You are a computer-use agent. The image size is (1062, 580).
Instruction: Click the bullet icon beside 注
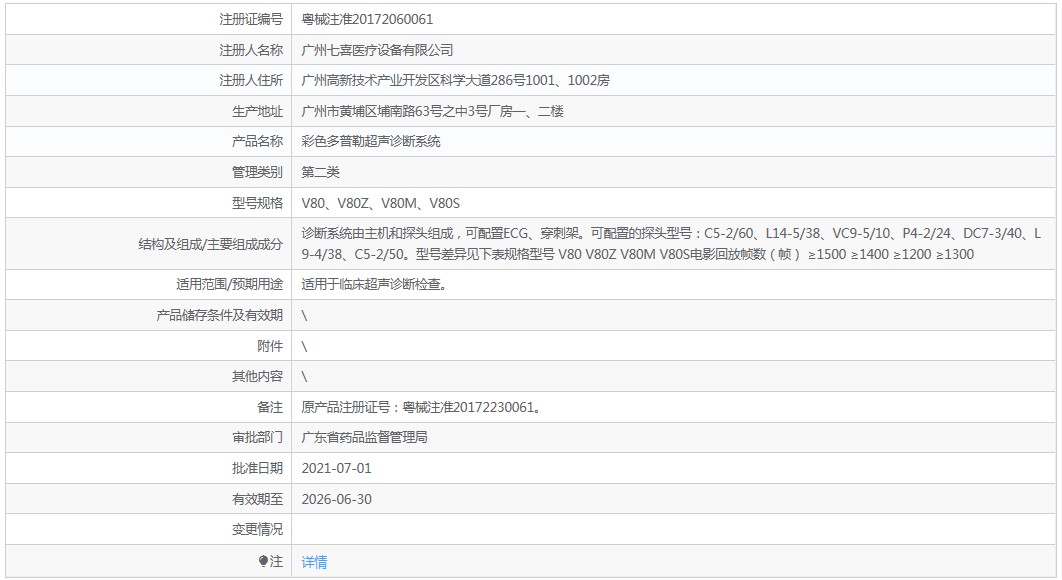pos(263,561)
